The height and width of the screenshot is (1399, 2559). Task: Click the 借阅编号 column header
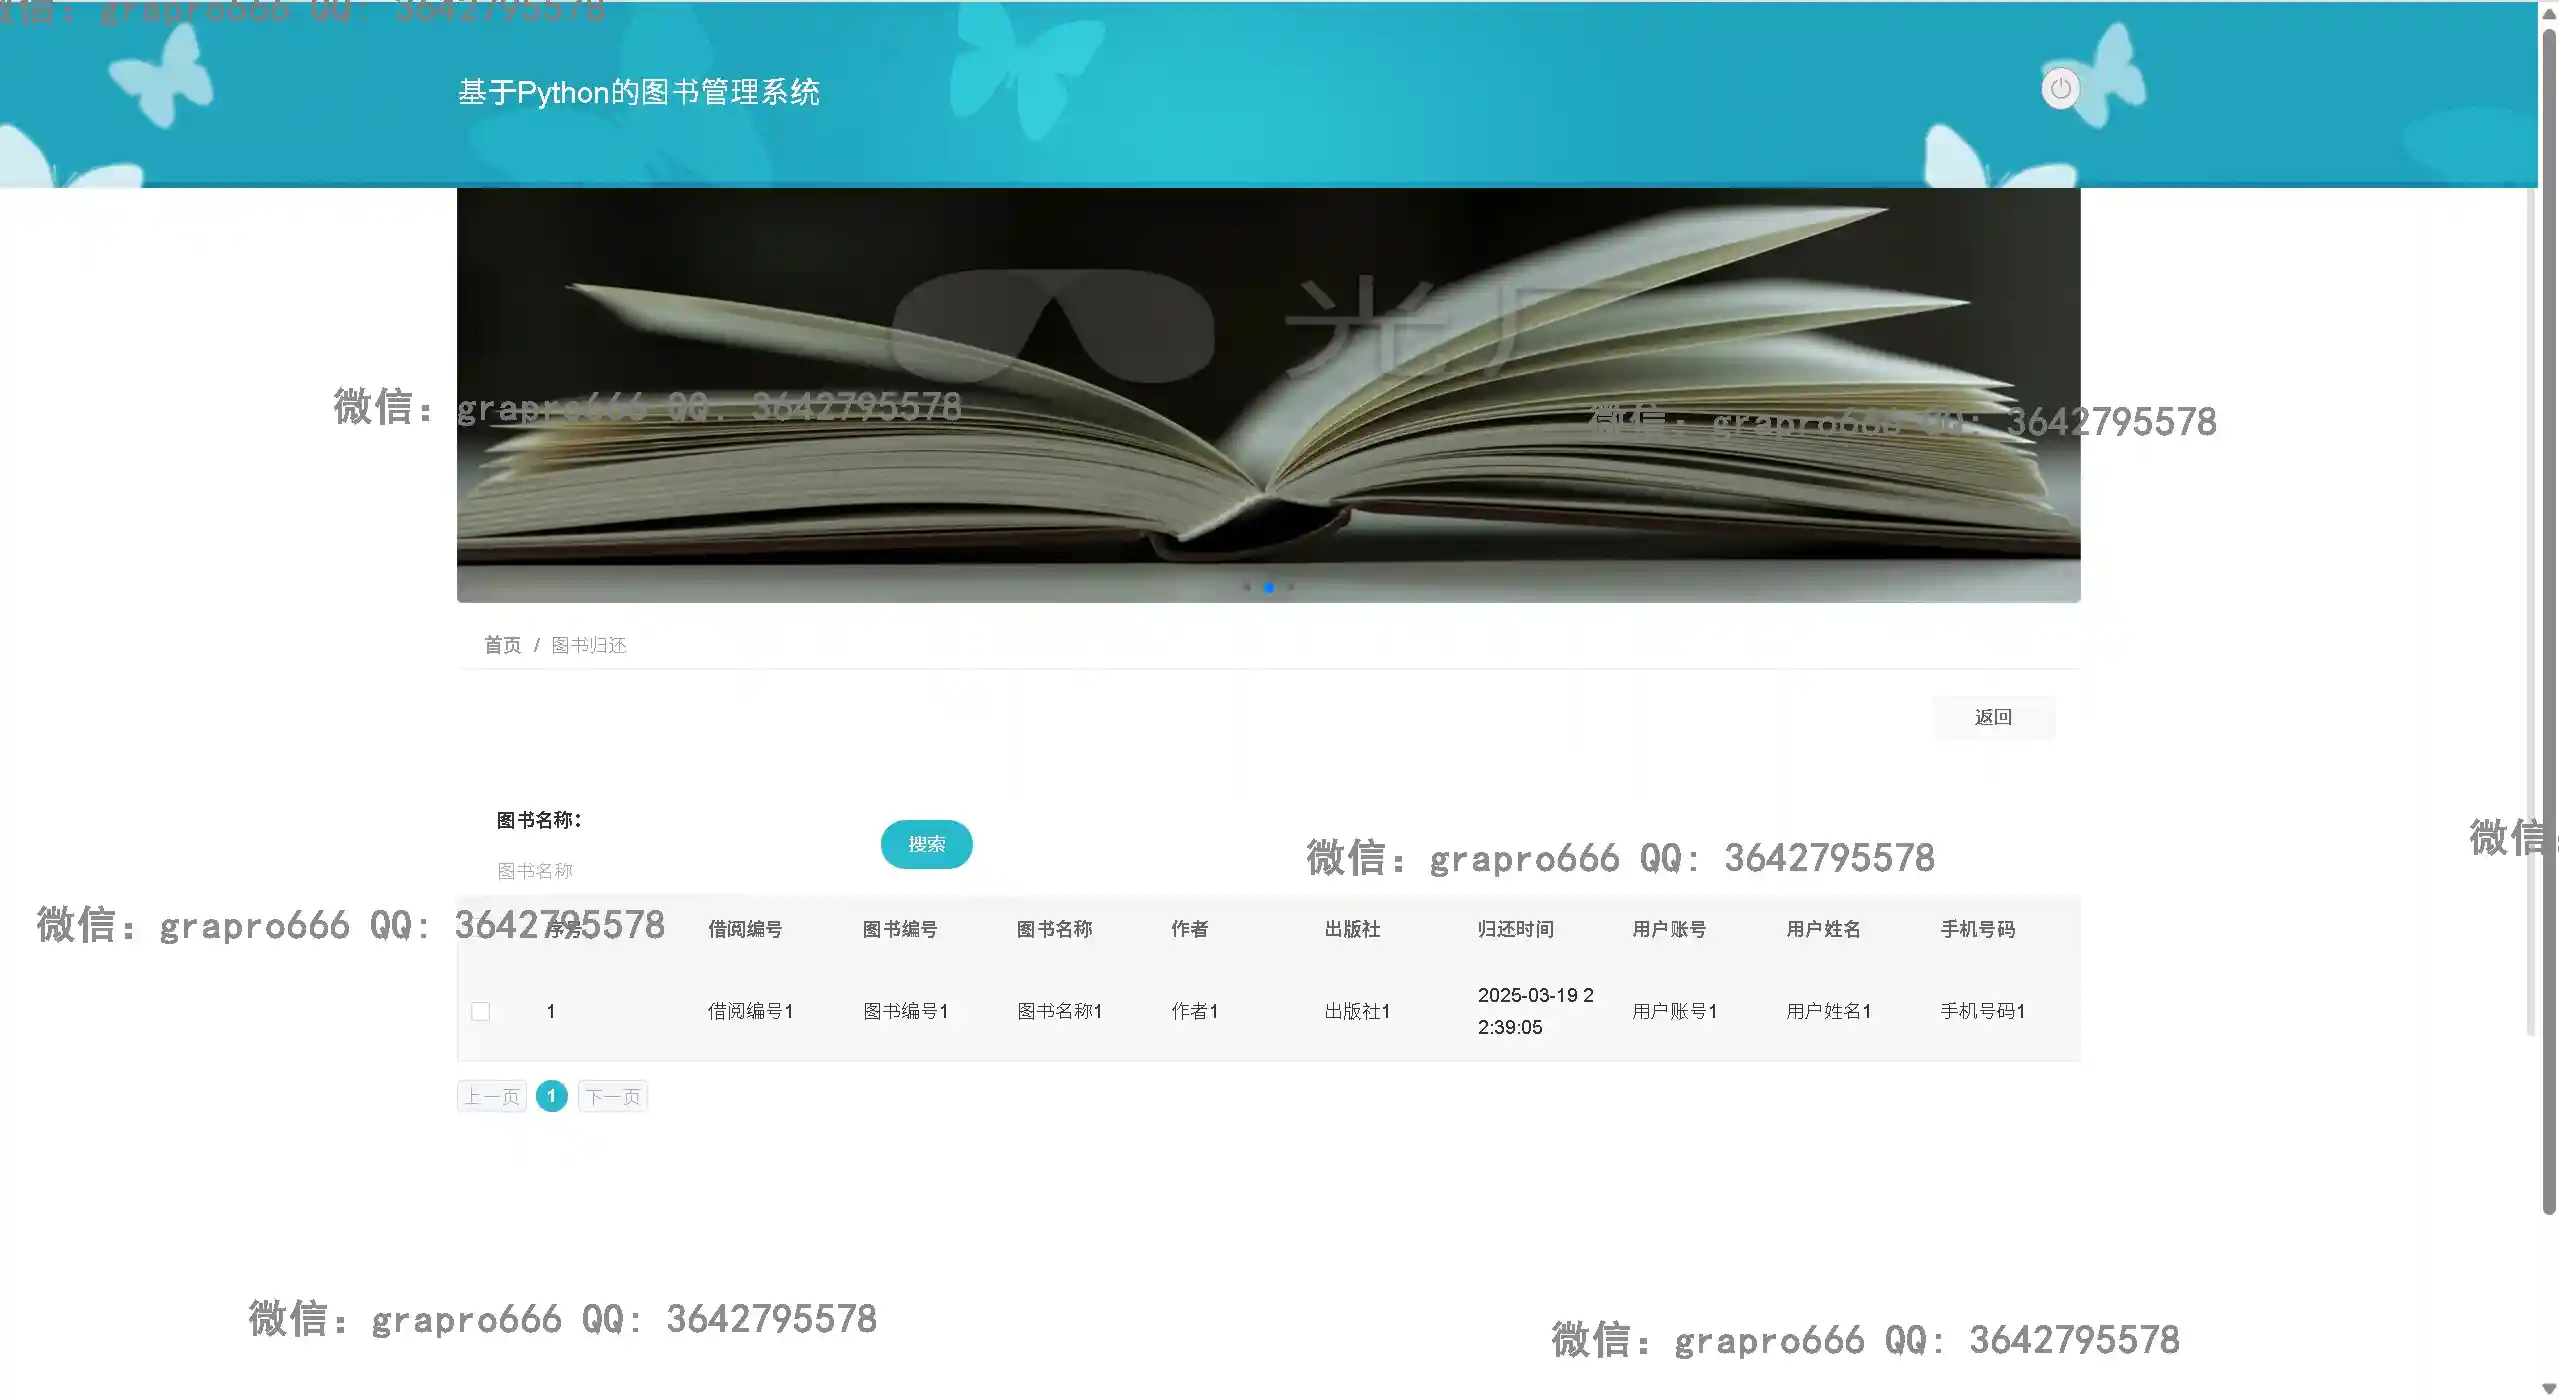click(744, 929)
